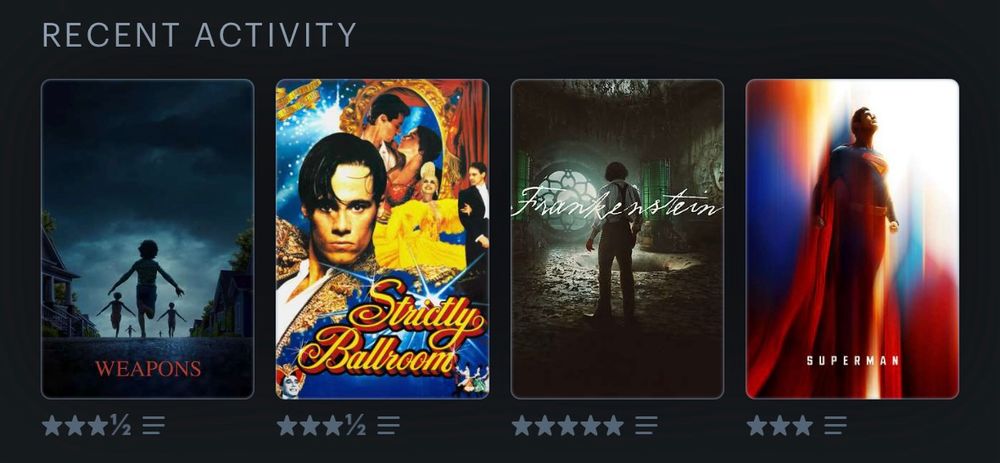Open the review icon below Strictly Ballroom

(x=388, y=425)
